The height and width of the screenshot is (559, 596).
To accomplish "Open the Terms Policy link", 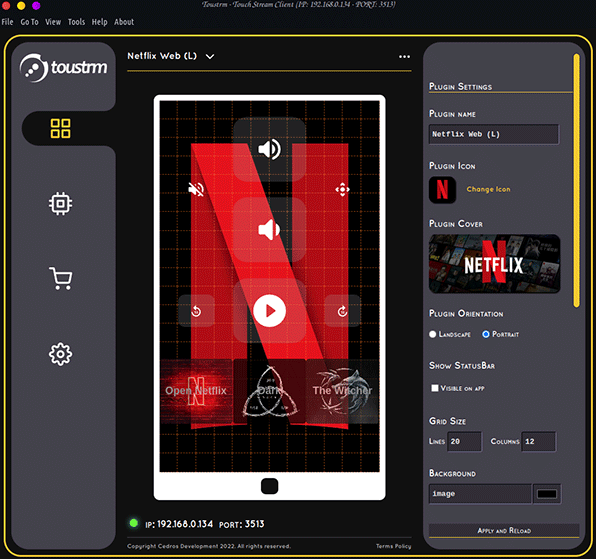I will click(393, 546).
